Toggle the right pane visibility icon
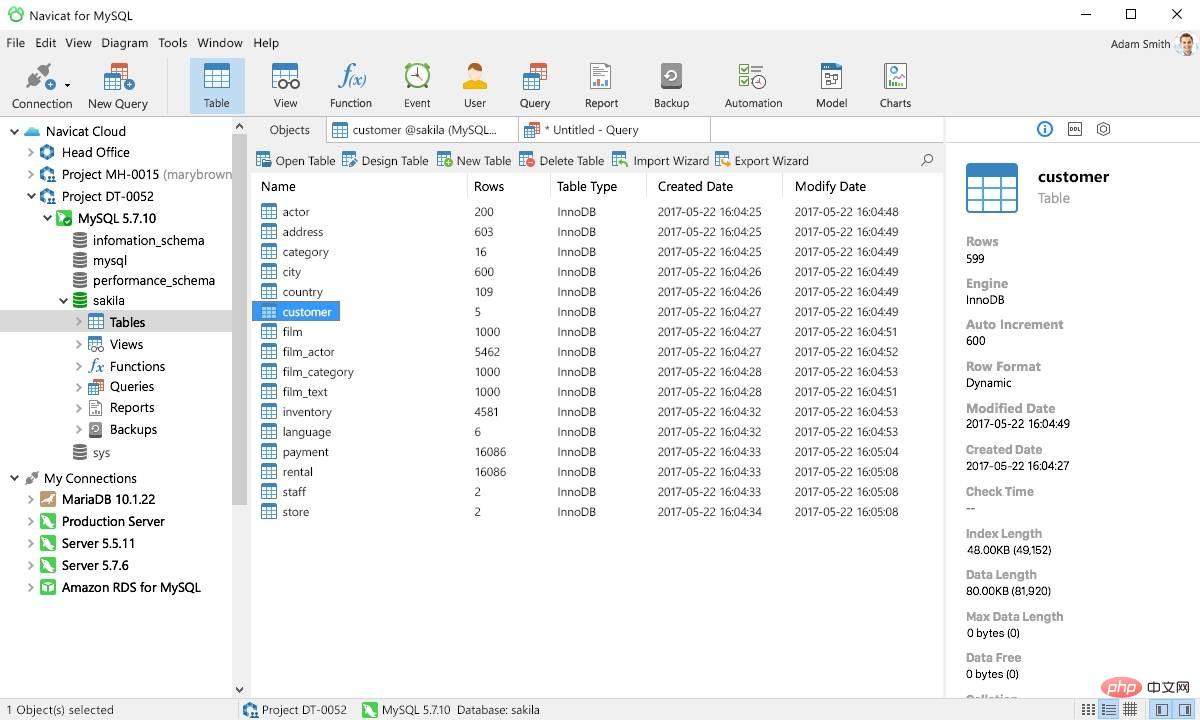This screenshot has height=720, width=1200. [1186, 709]
